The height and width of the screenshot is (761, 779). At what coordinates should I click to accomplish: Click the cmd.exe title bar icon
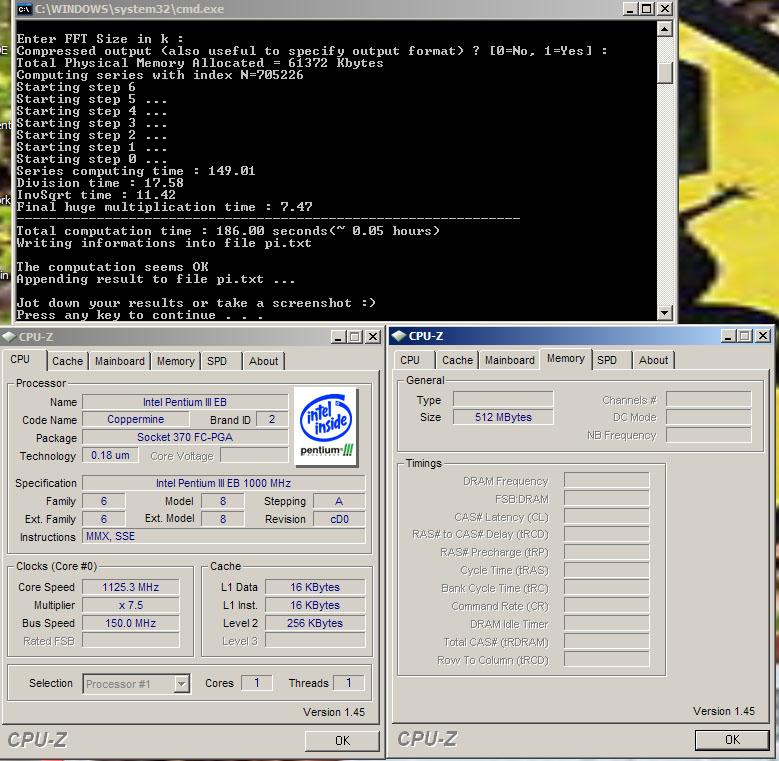tap(24, 8)
